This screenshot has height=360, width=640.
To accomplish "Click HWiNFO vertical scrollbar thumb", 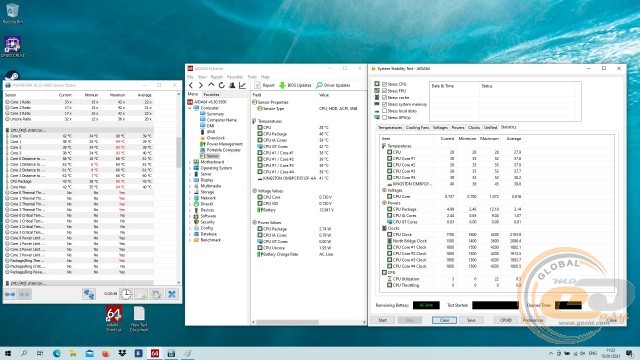I will point(178,152).
